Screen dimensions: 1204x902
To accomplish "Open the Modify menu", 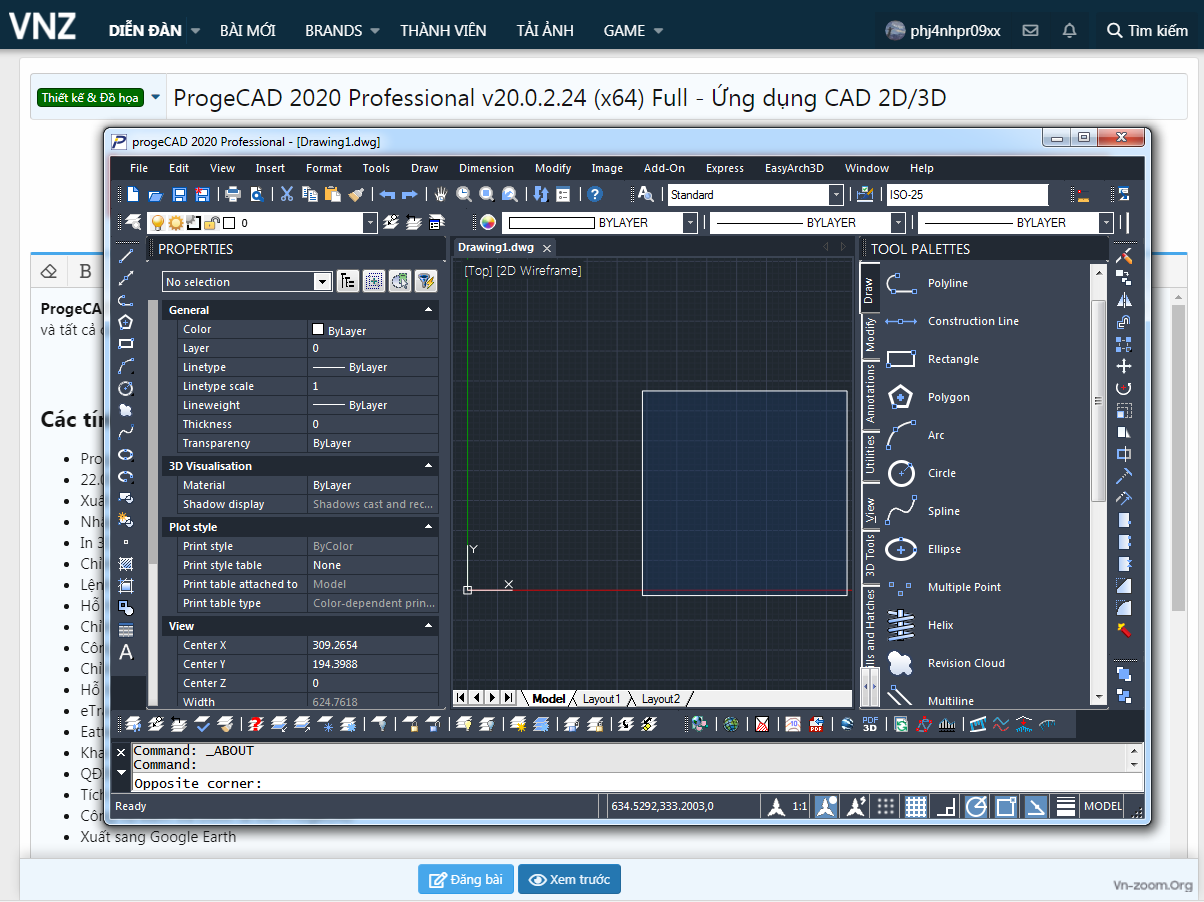I will 553,168.
